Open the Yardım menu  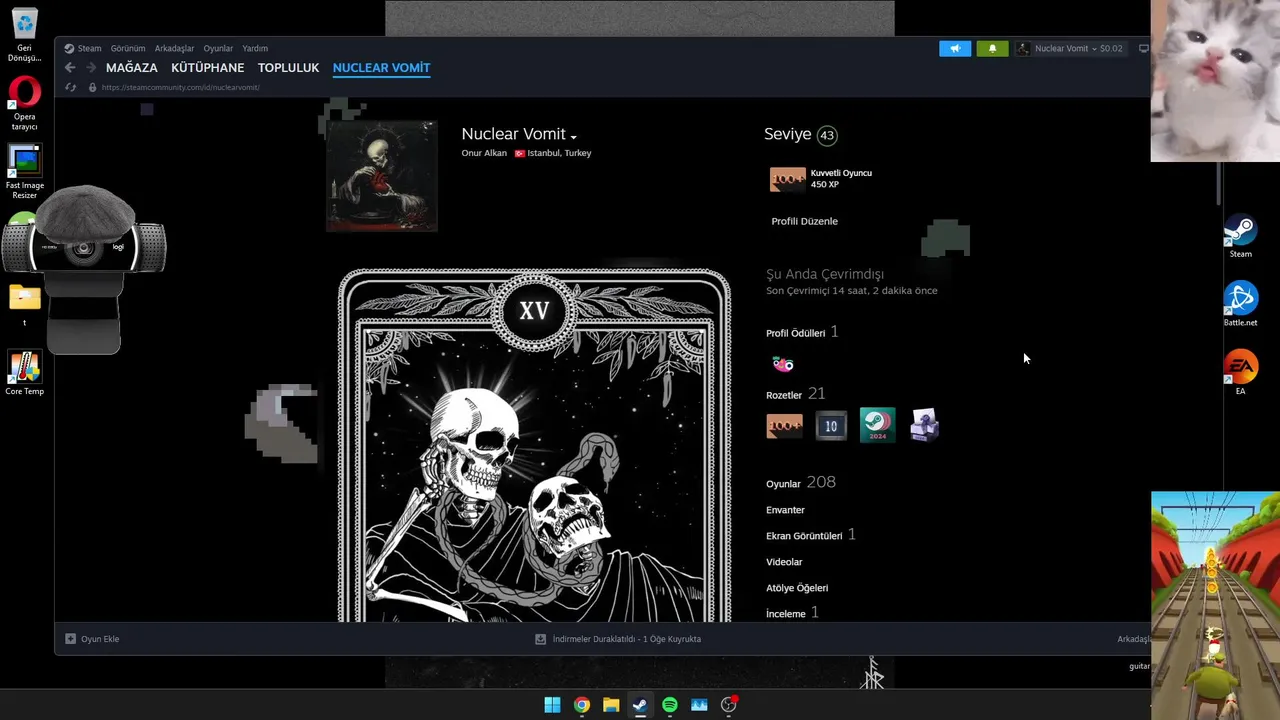[x=255, y=48]
